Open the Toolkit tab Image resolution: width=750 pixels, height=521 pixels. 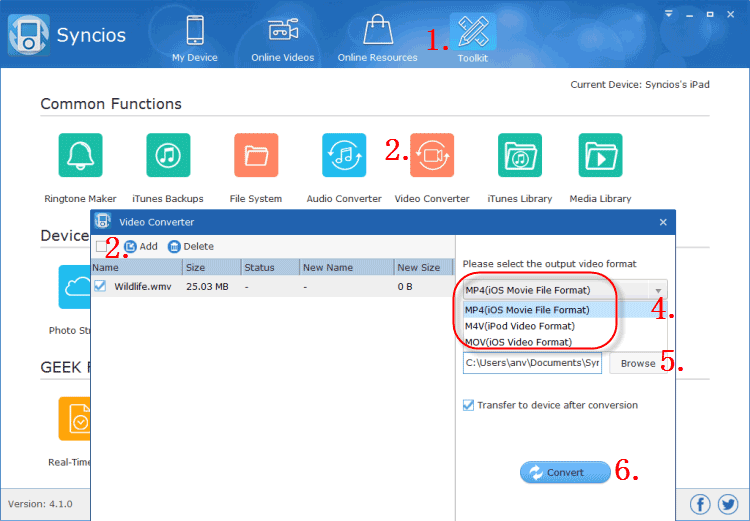473,39
